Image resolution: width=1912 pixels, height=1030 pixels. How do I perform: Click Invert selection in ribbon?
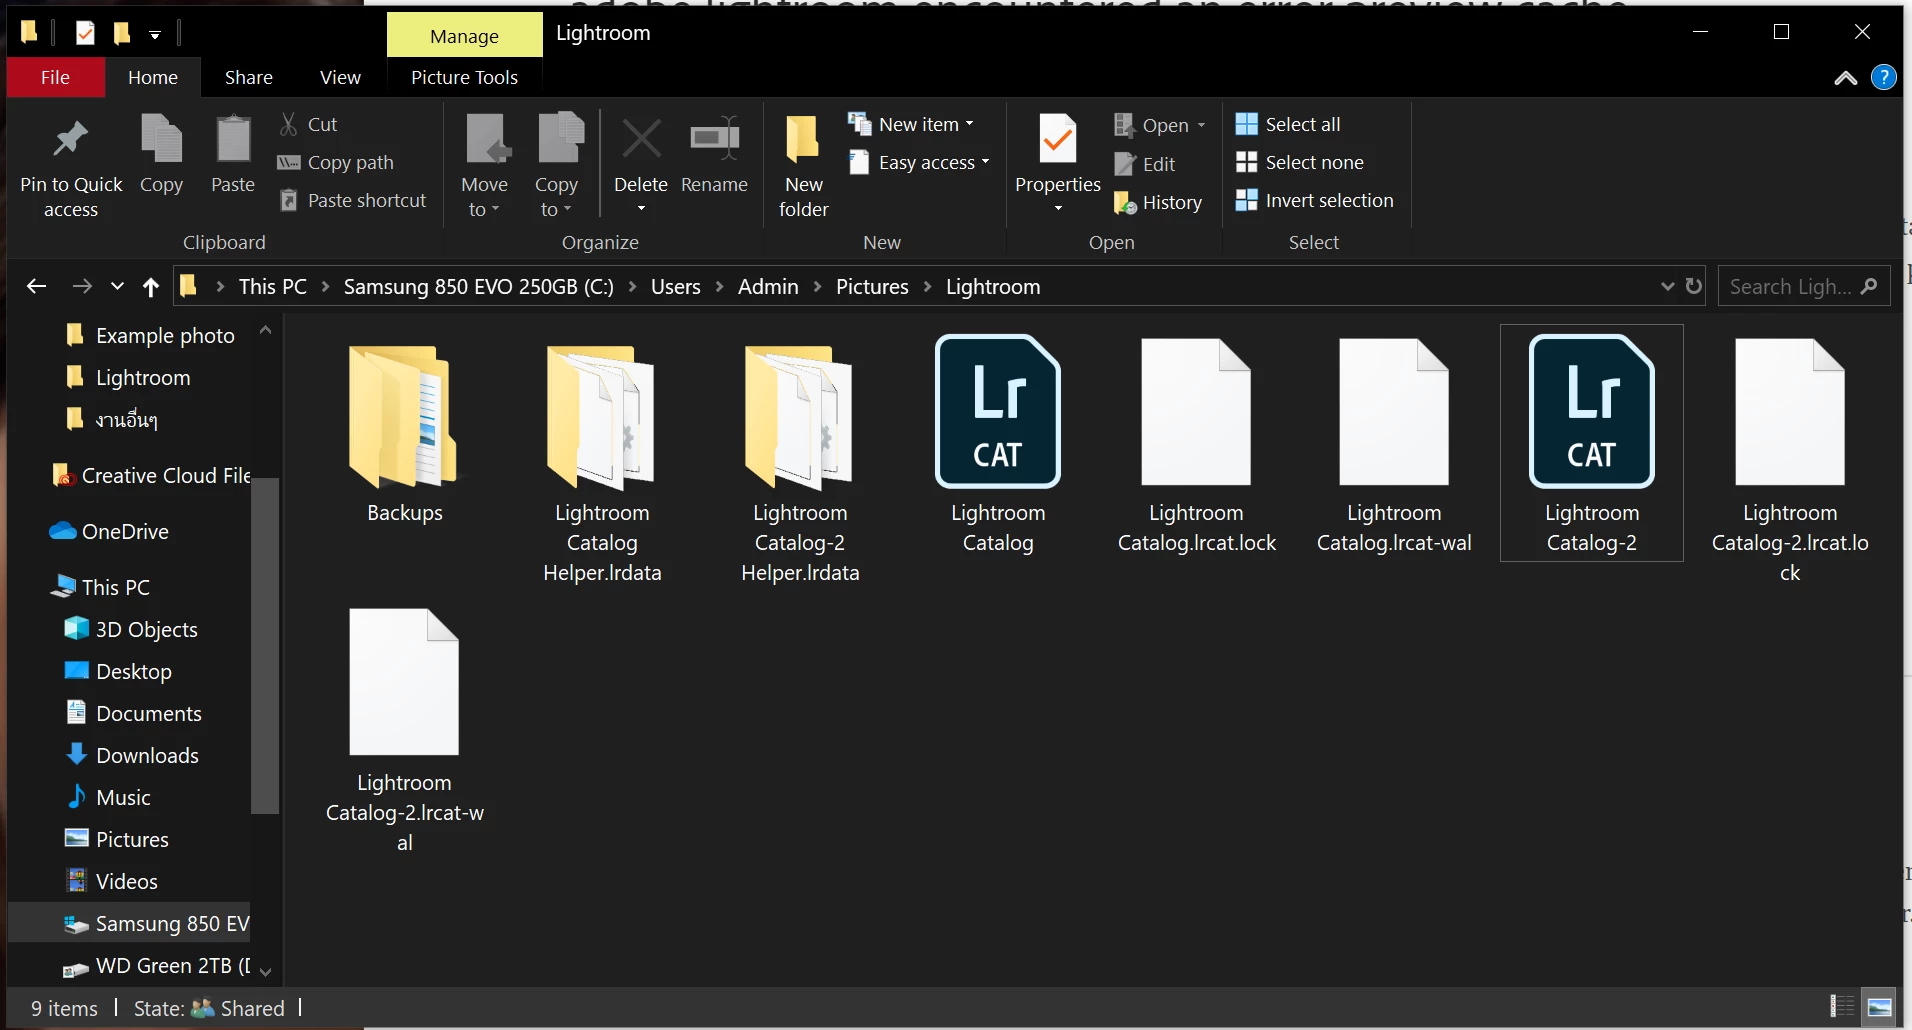(1314, 200)
